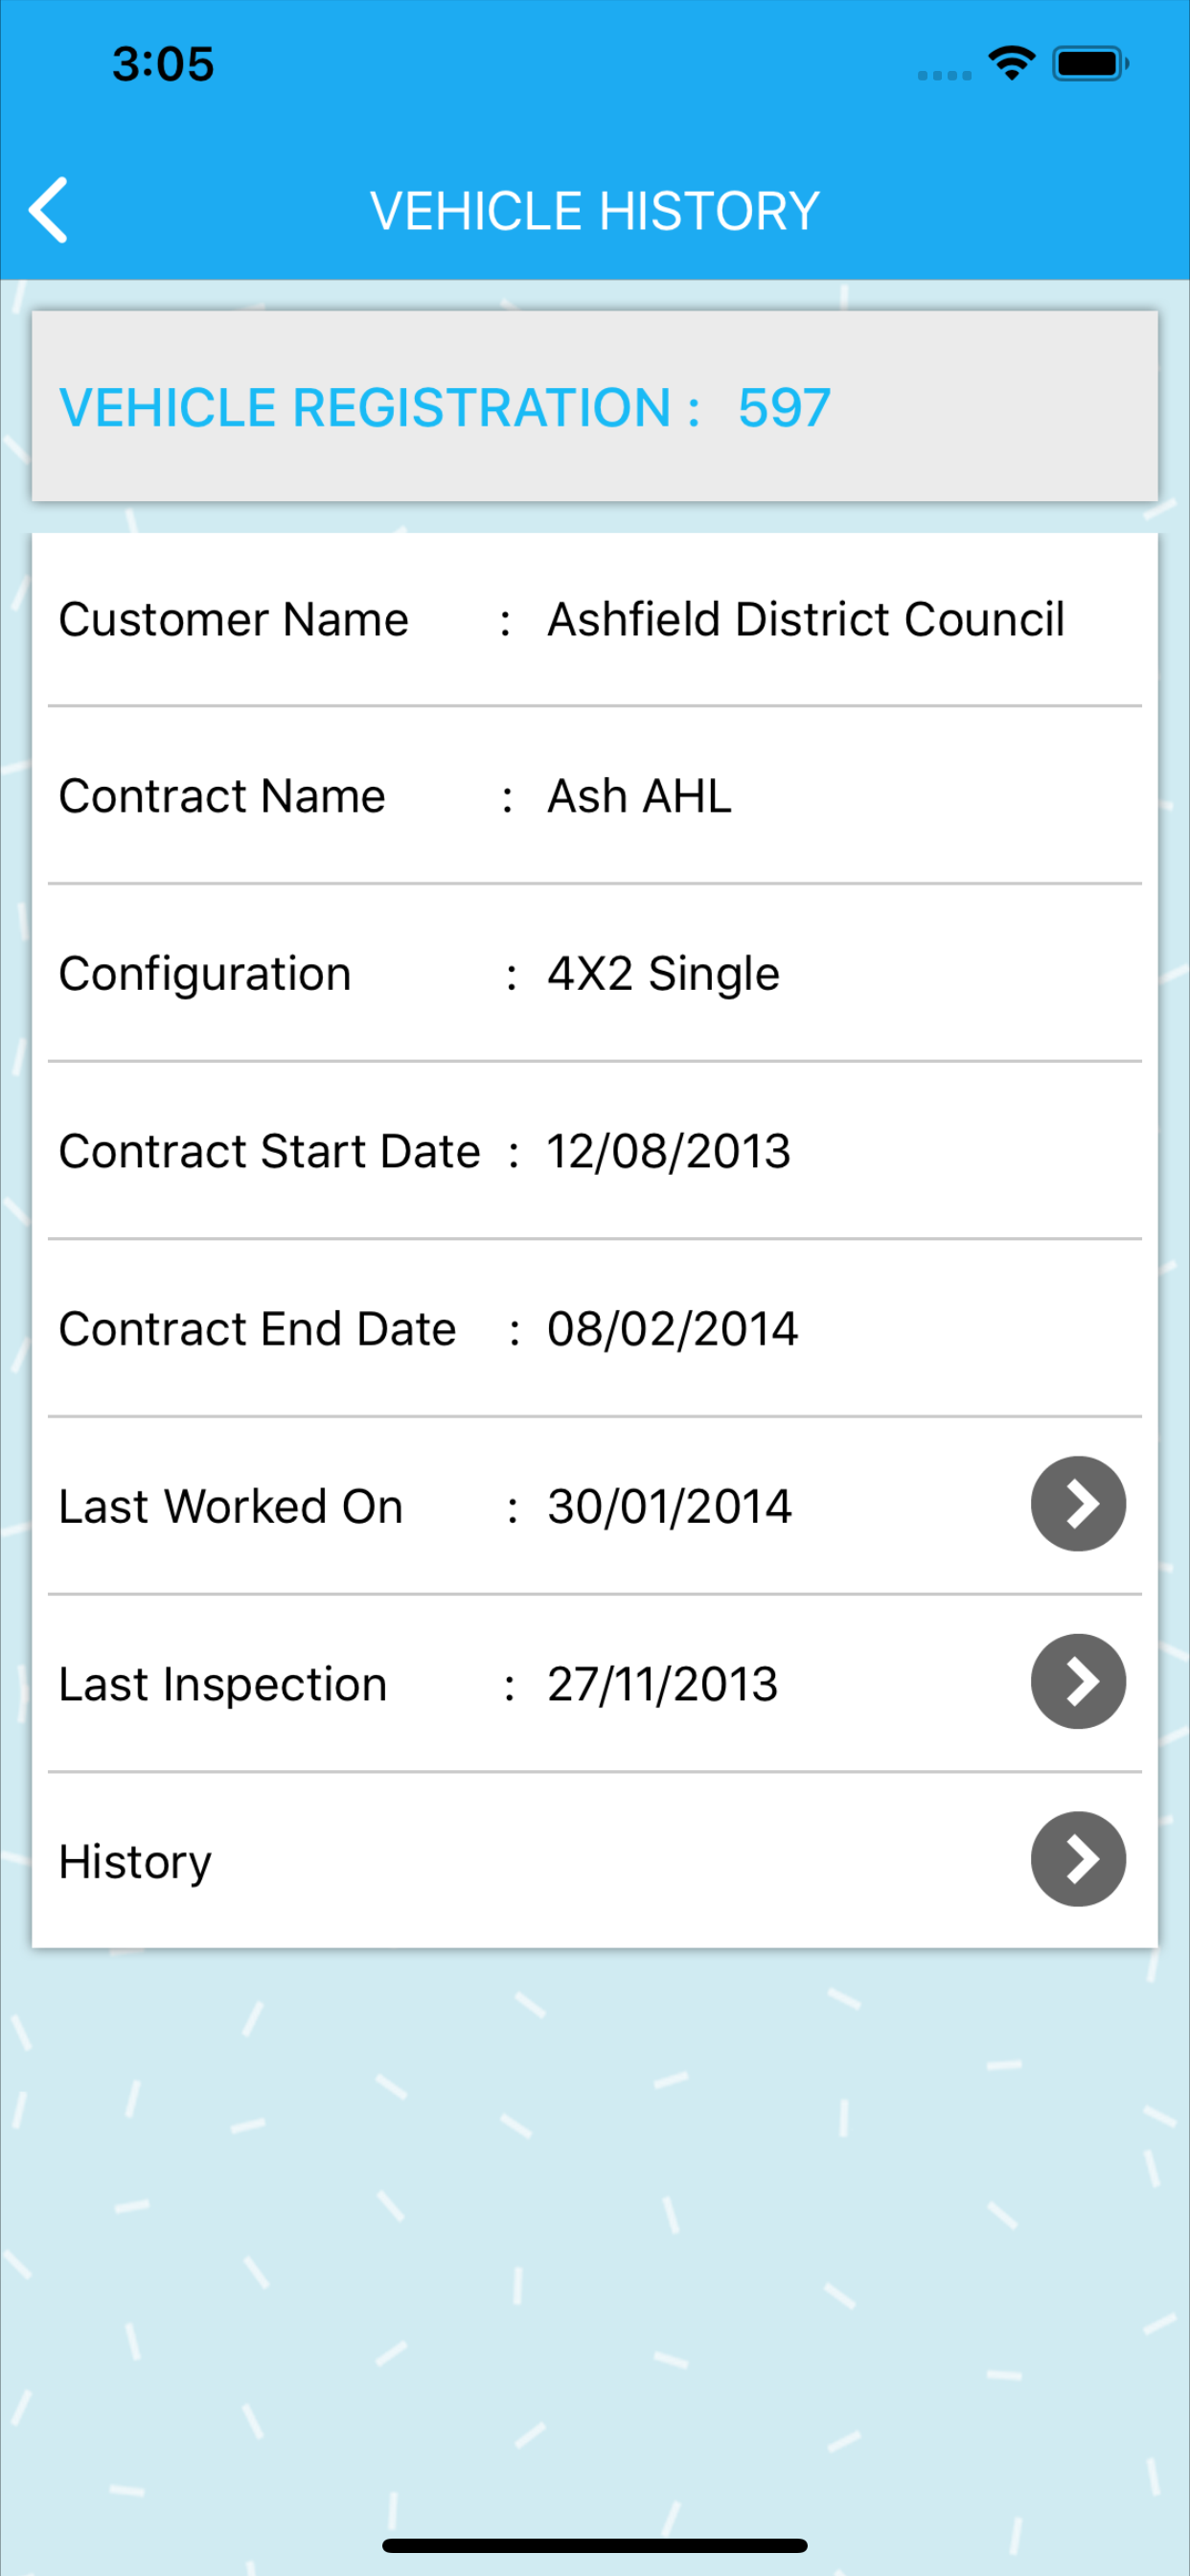Tap the Wi-Fi status icon
This screenshot has height=2576, width=1190.
click(1011, 64)
